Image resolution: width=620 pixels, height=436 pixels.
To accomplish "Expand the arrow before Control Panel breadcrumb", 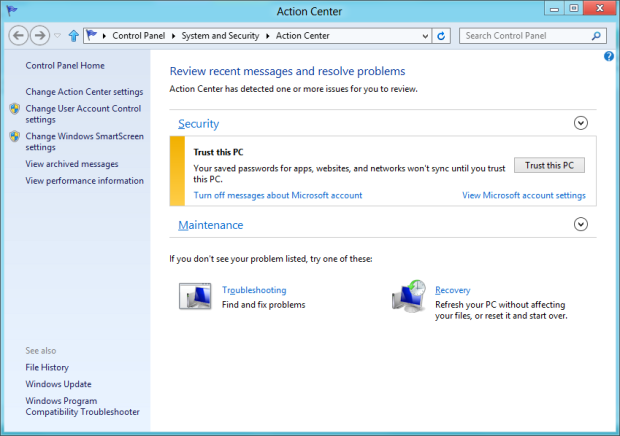I will coord(104,36).
